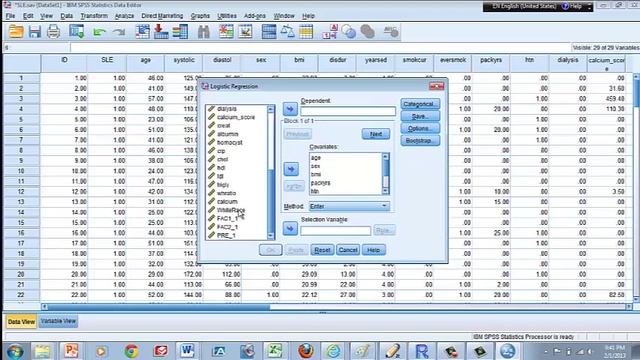Click the variable list scroll-down arrow
The width and height of the screenshot is (640, 360).
coord(271,236)
